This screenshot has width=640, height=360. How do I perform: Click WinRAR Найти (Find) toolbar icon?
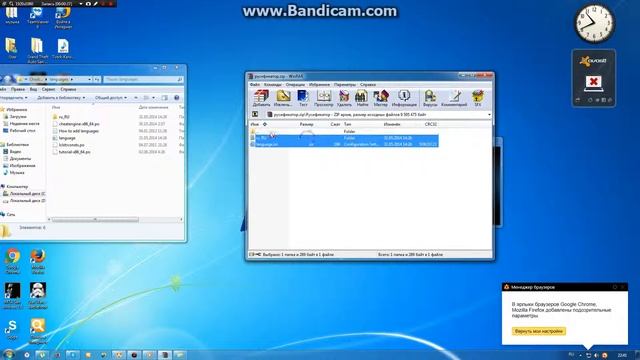[362, 98]
